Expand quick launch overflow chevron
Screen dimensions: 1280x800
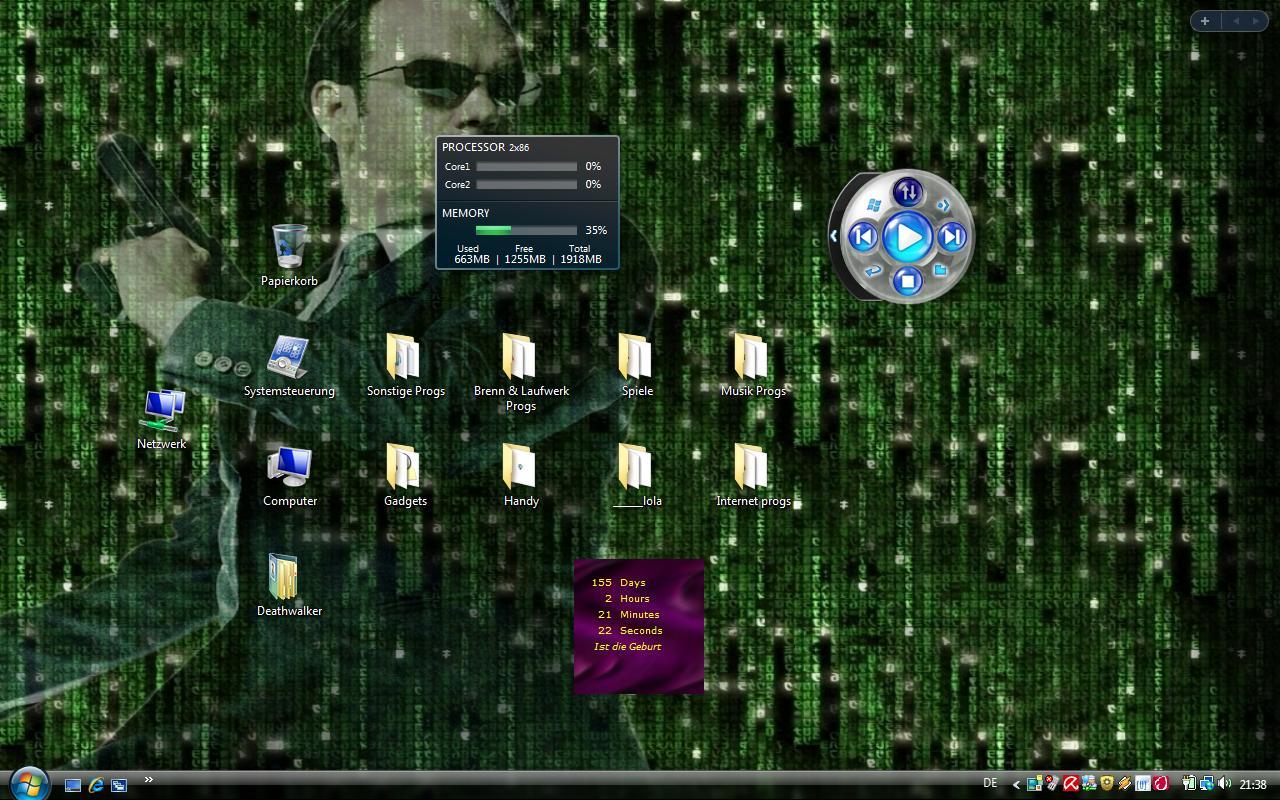click(x=149, y=780)
